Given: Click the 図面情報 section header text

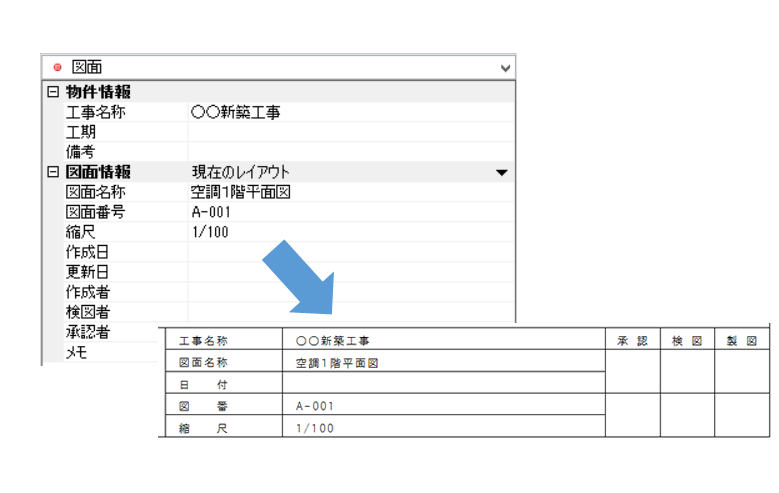Looking at the screenshot, I should point(98,172).
